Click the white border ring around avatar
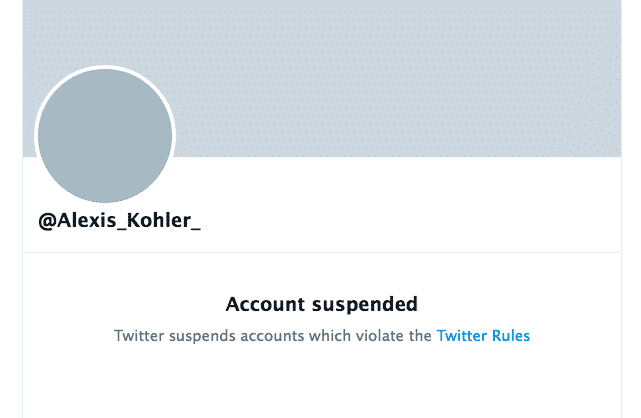This screenshot has height=418, width=641. (104, 69)
